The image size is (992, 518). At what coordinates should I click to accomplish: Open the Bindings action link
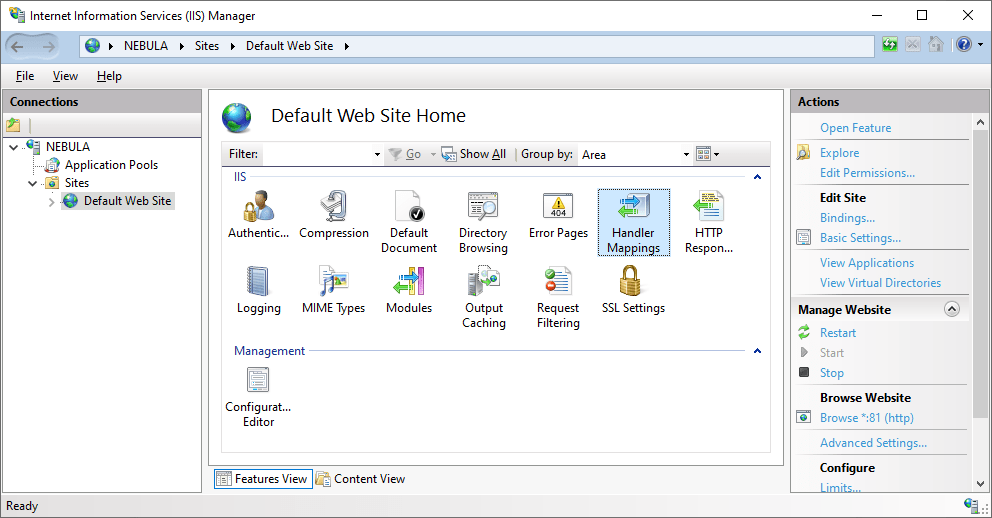point(847,218)
